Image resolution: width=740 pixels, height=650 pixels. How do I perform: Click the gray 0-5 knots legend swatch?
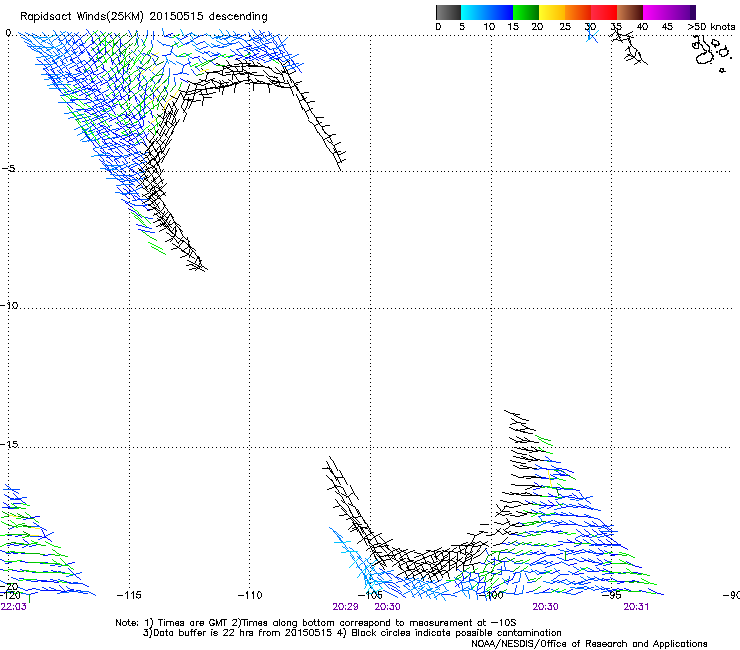pyautogui.click(x=448, y=12)
